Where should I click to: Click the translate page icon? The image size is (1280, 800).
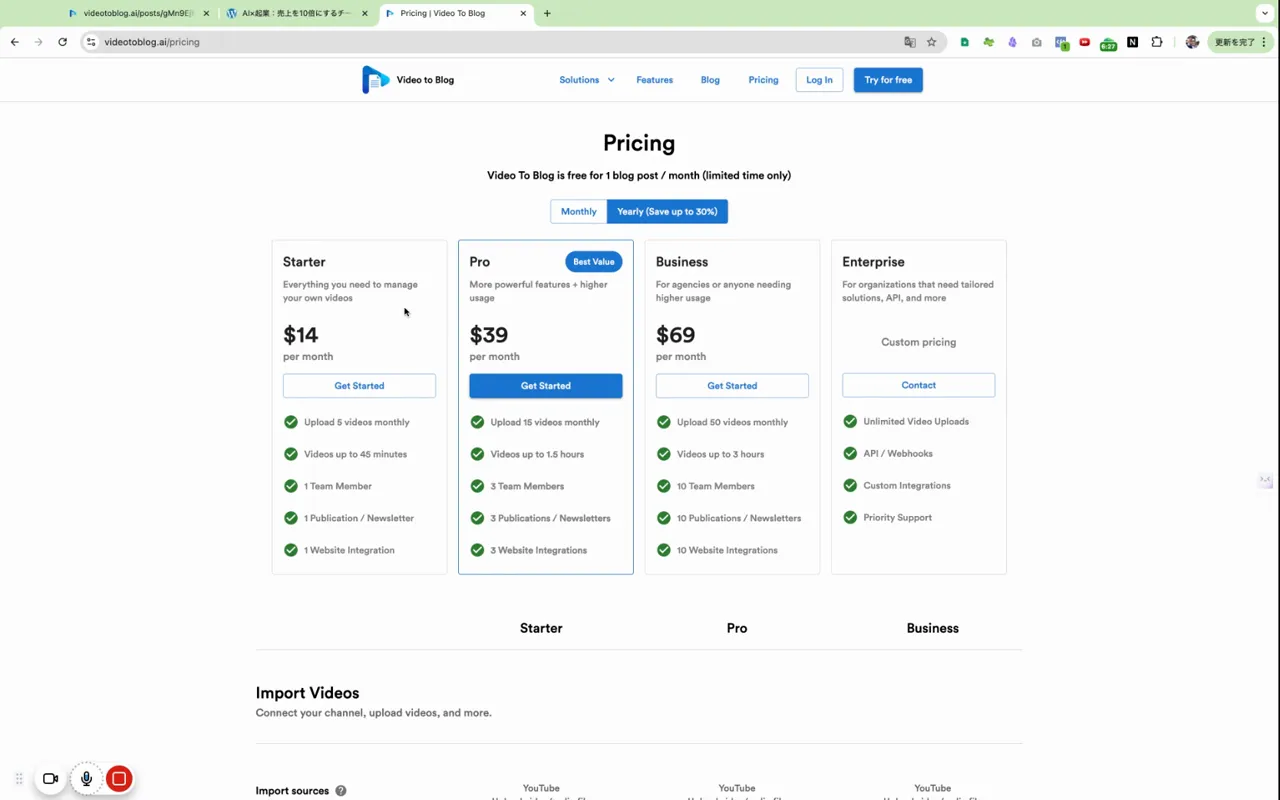tap(910, 42)
